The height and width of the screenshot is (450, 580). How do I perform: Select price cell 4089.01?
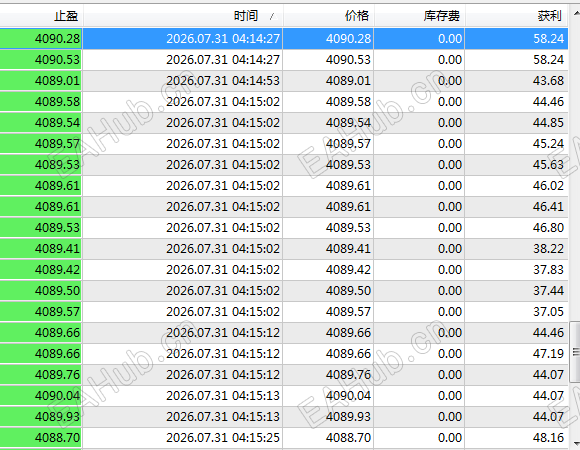tap(328, 81)
